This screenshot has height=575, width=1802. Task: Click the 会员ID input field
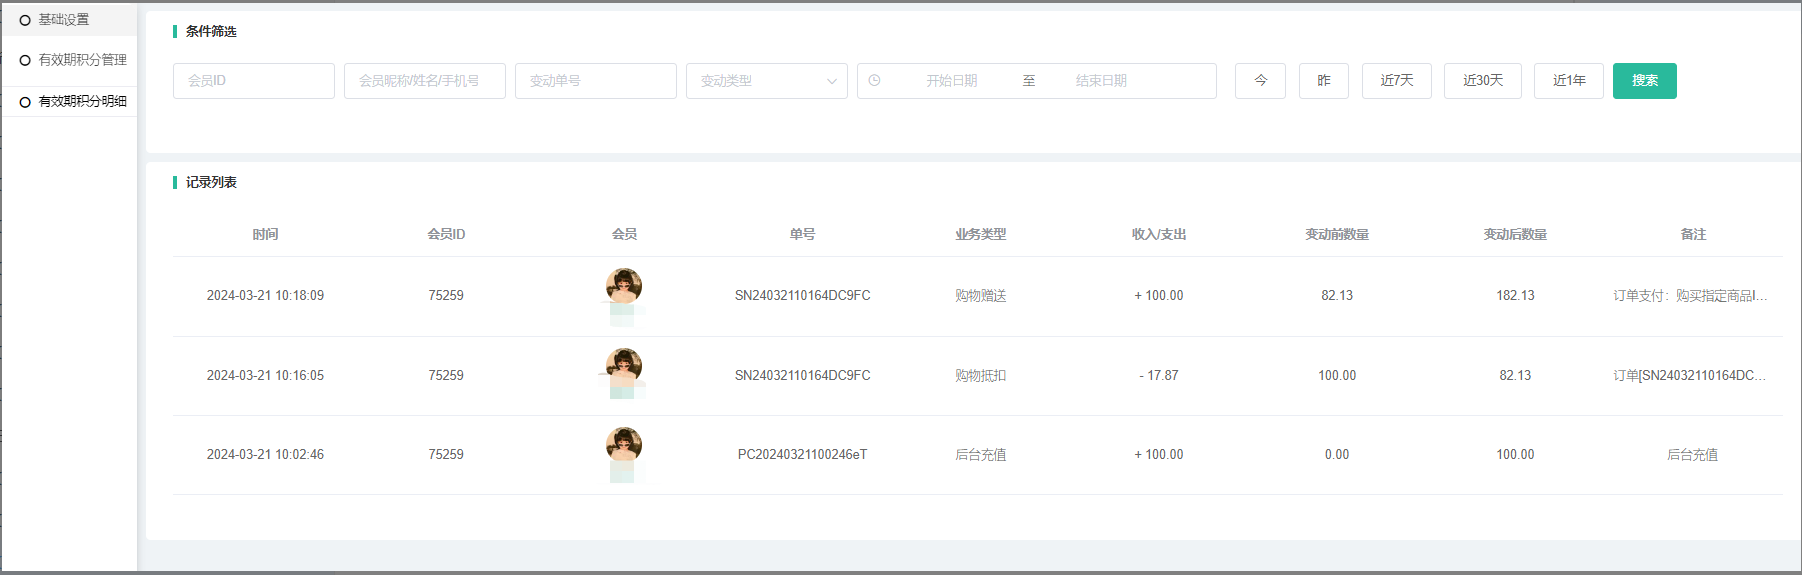pos(254,81)
